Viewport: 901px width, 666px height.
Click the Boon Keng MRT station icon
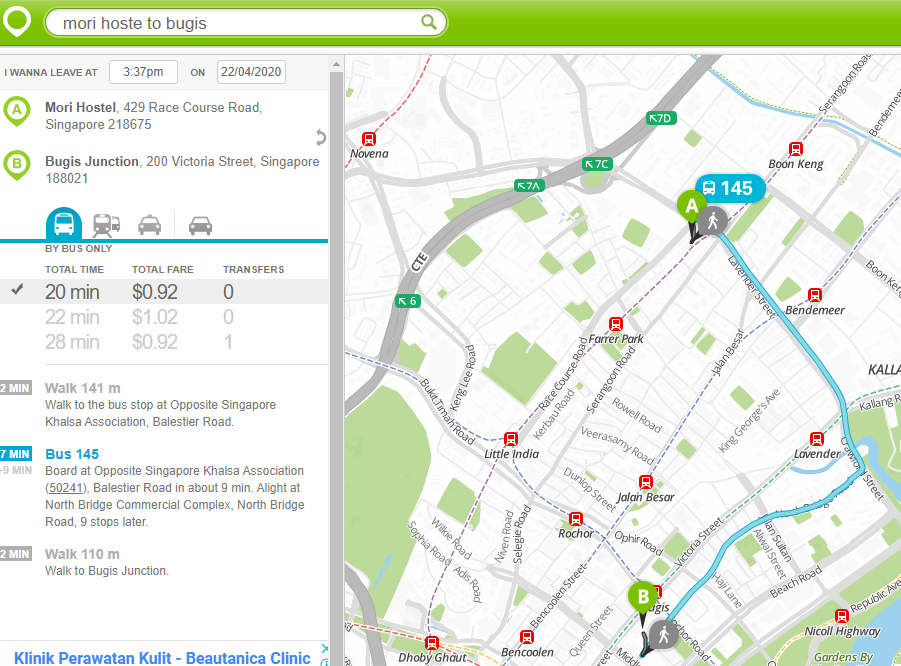coord(795,149)
